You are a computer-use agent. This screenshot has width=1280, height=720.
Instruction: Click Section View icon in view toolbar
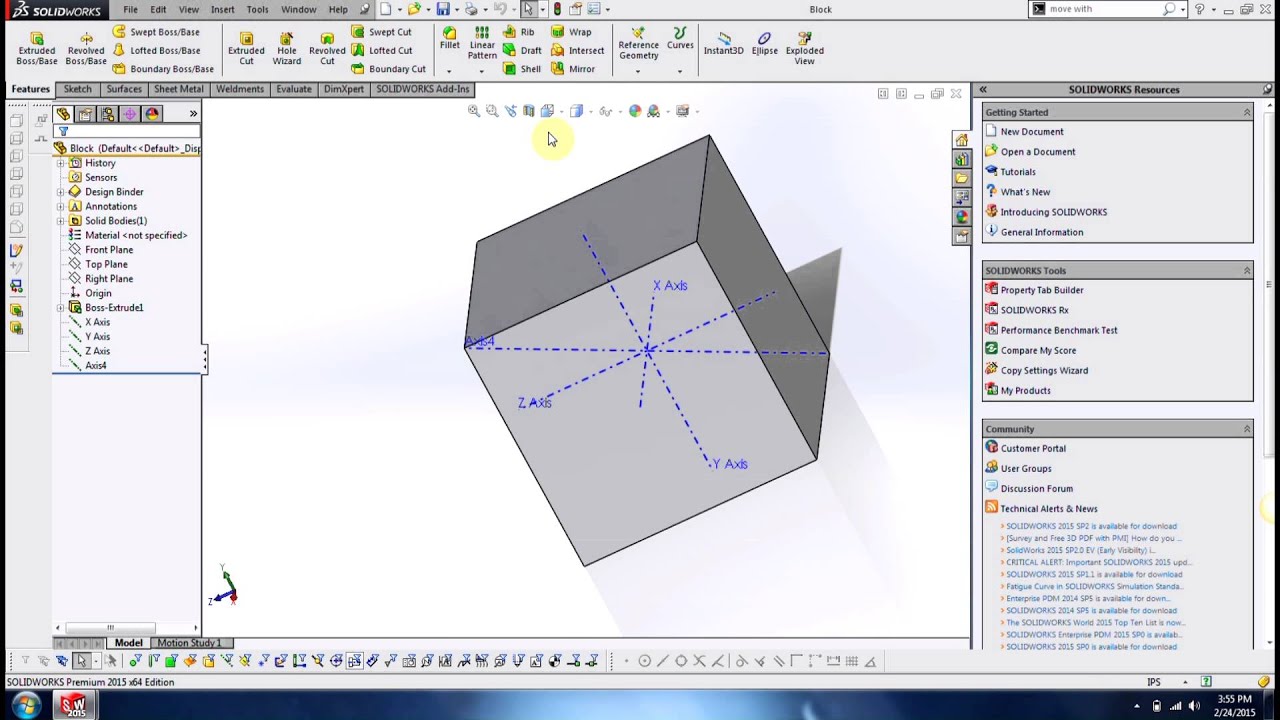pos(529,111)
